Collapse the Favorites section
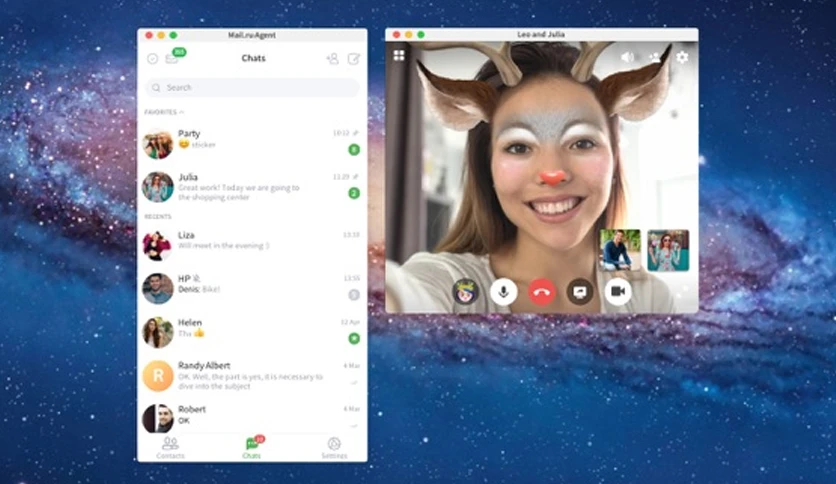Viewport: 836px width, 484px height. 164,112
